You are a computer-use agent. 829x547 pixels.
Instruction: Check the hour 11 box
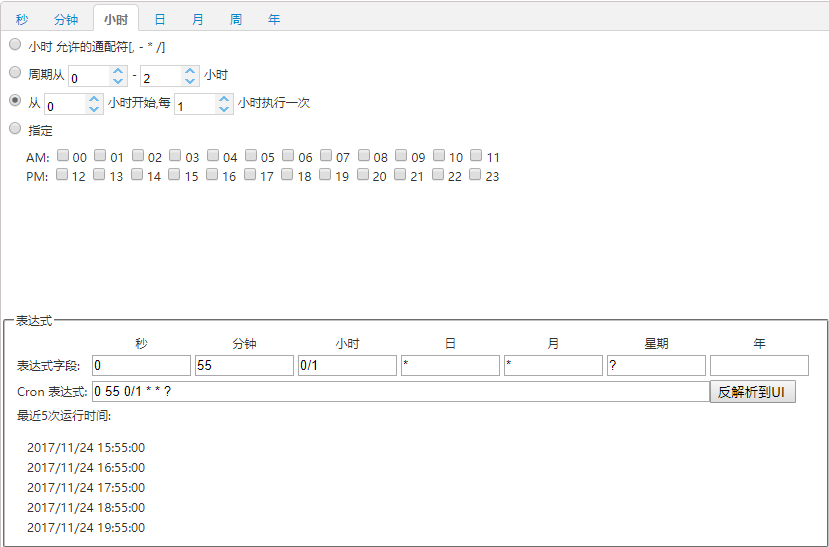(x=476, y=155)
